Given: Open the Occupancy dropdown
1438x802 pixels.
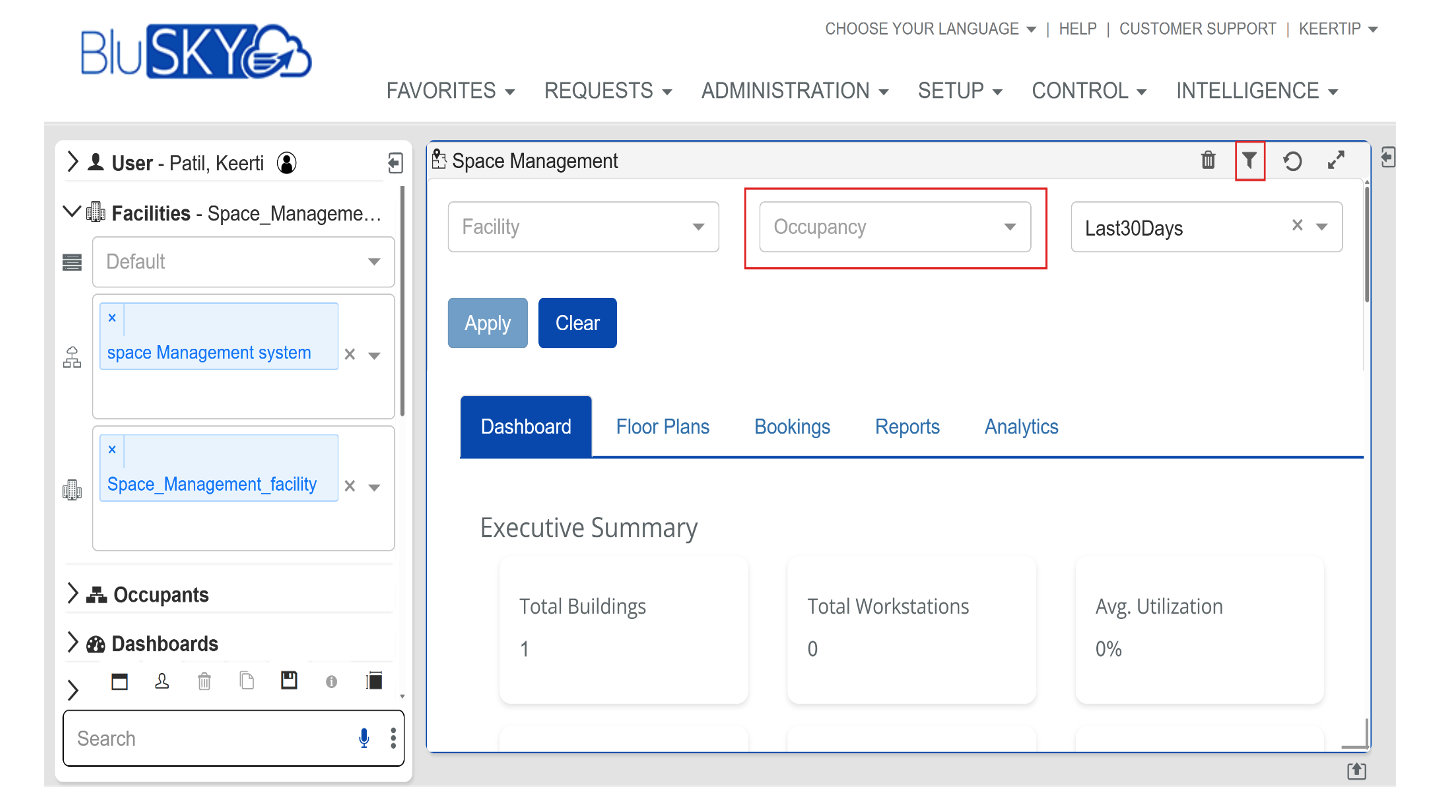Looking at the screenshot, I should (894, 227).
